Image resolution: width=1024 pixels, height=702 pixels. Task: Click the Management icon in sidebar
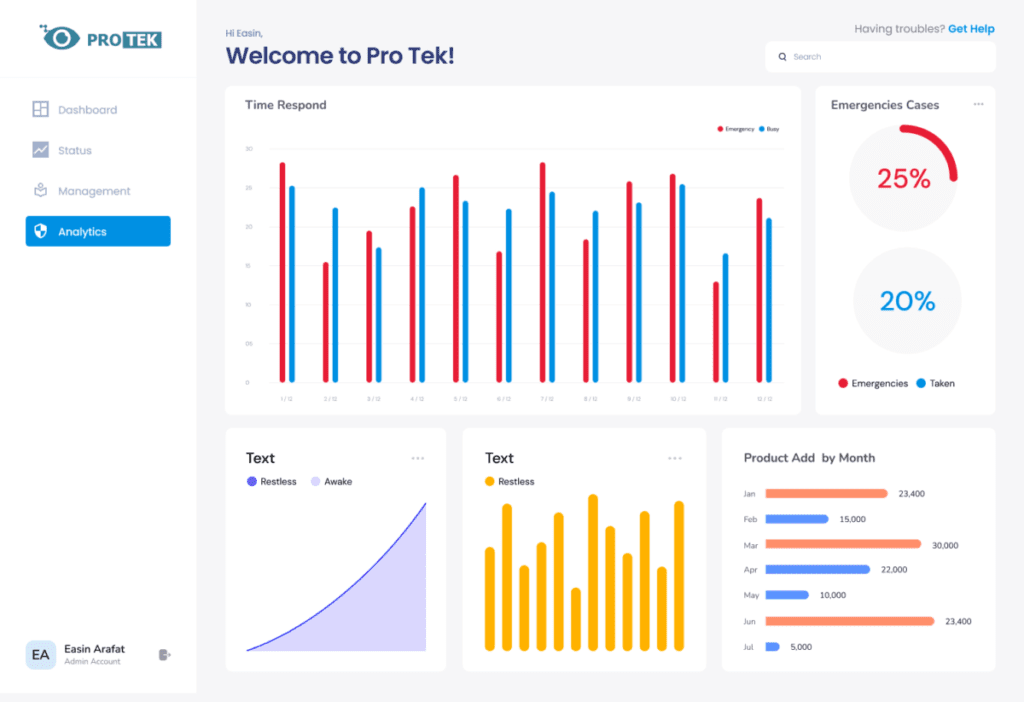pyautogui.click(x=42, y=190)
